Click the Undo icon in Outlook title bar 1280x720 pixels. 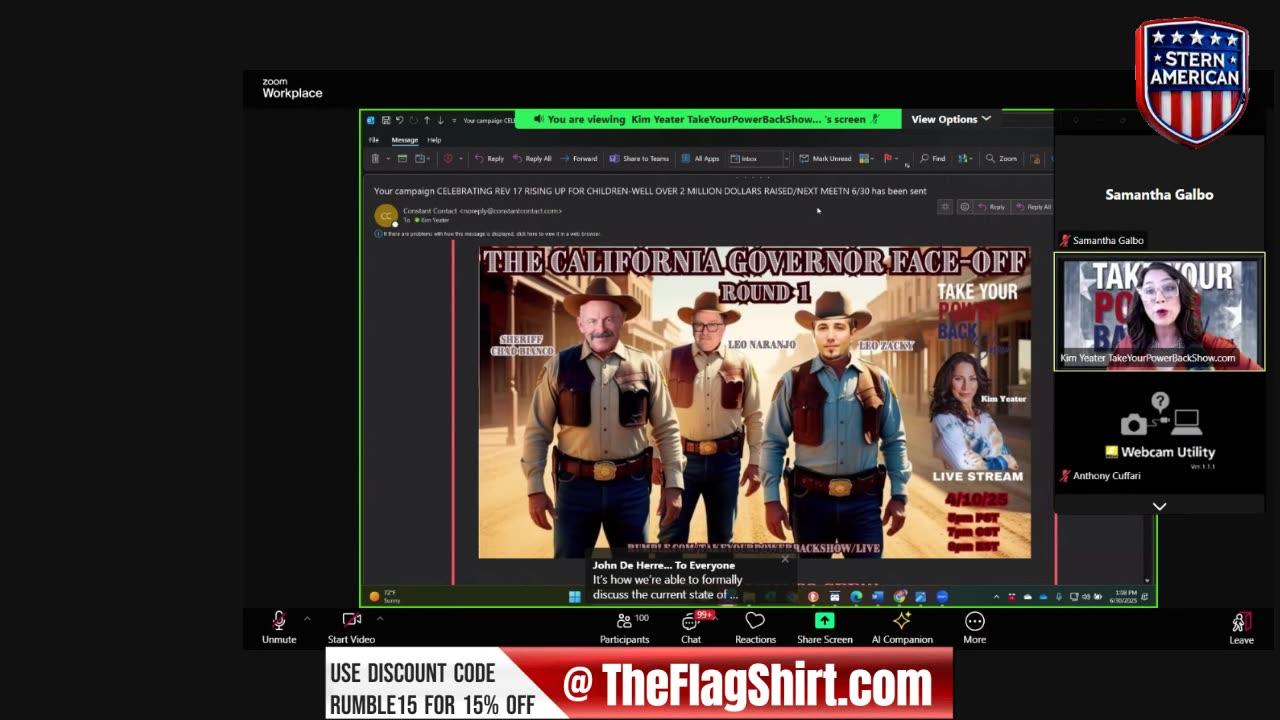click(x=399, y=120)
